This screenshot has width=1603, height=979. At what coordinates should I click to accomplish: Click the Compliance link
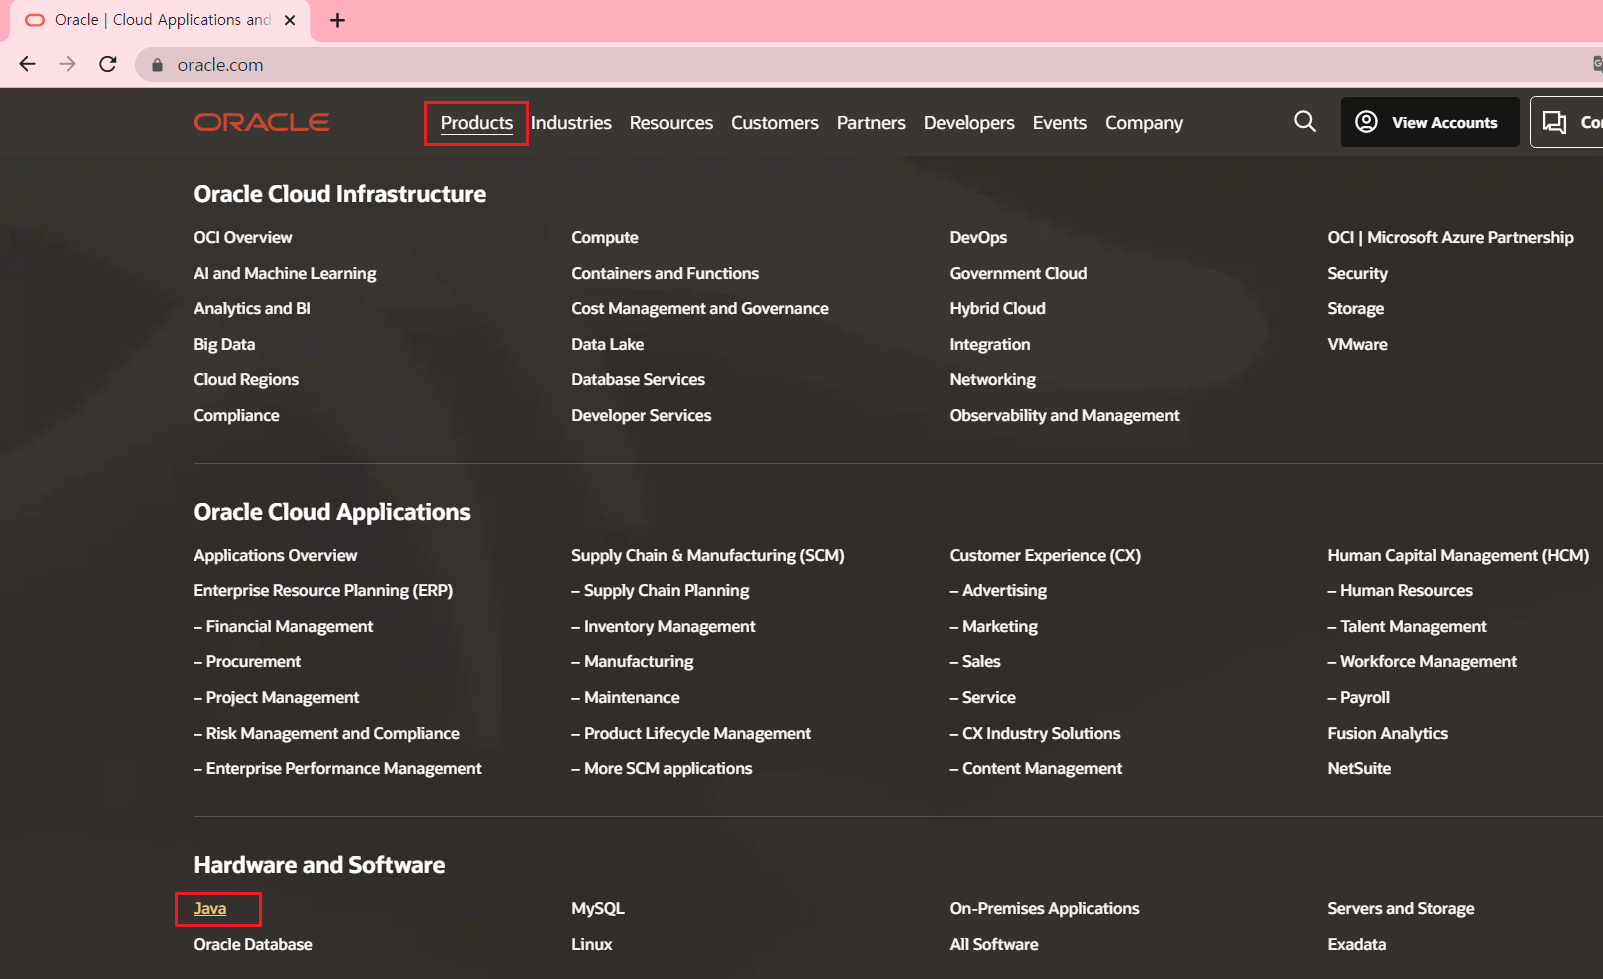tap(237, 415)
